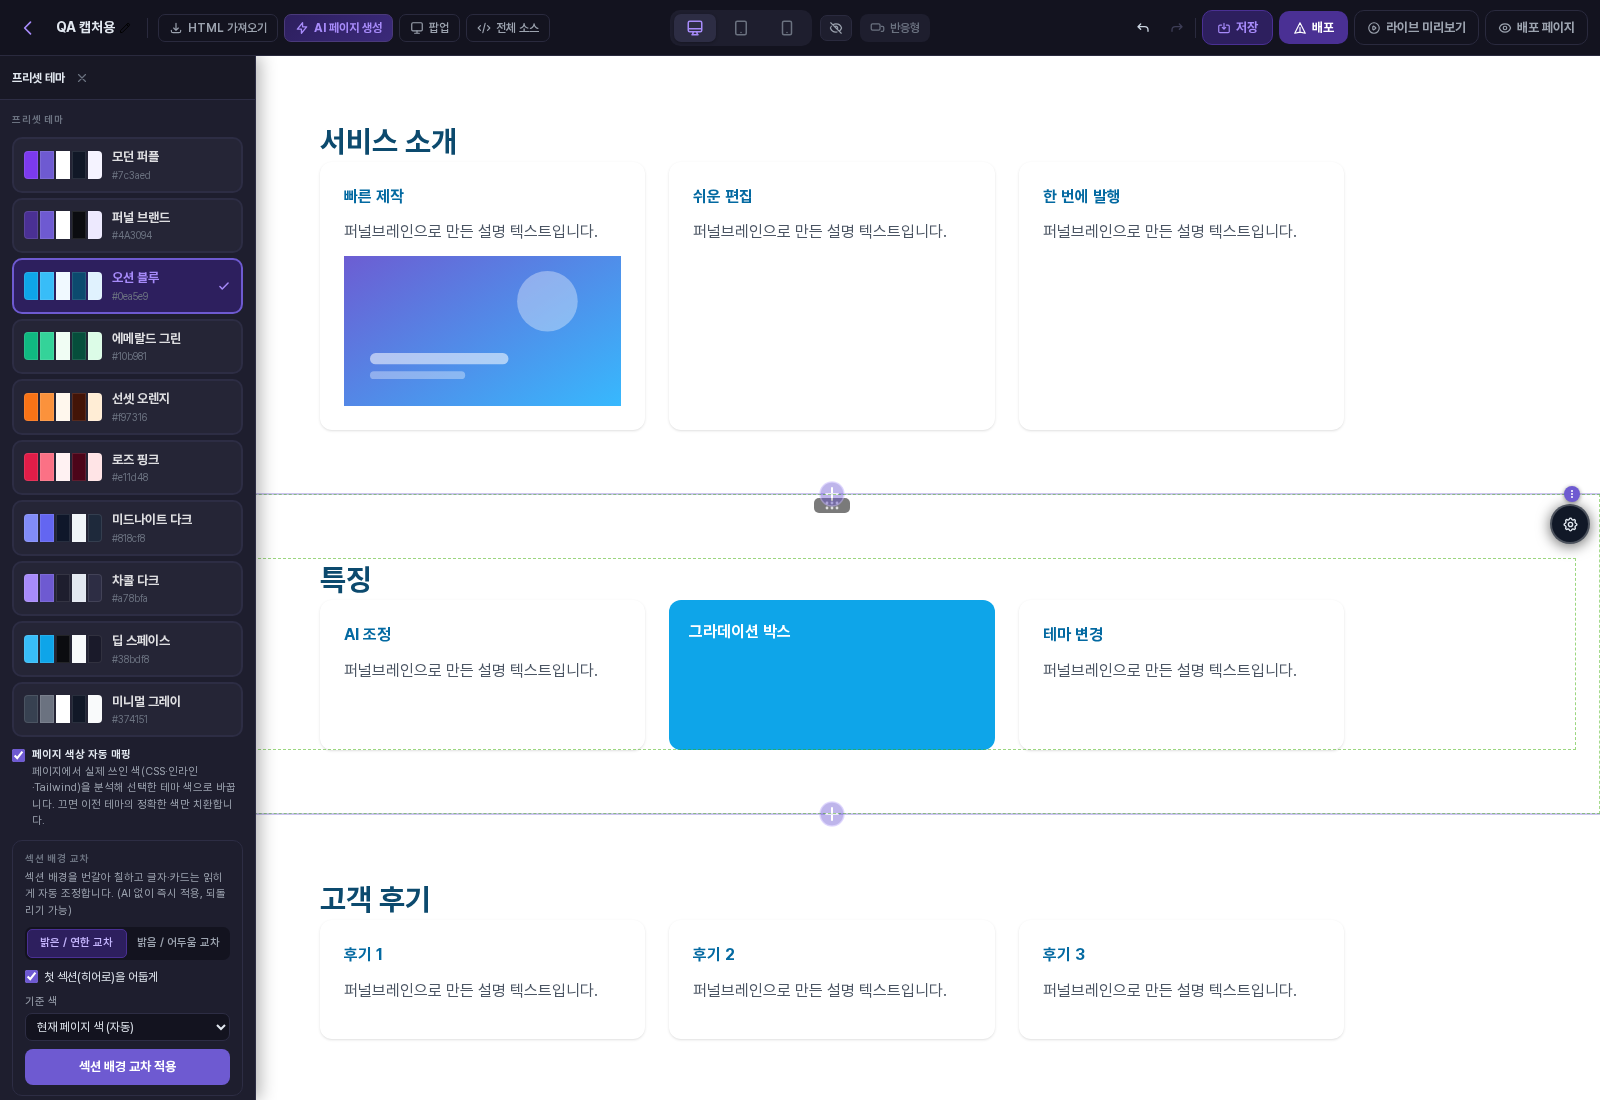Select the description text under 테마 변경
The height and width of the screenshot is (1100, 1600).
1170,670
